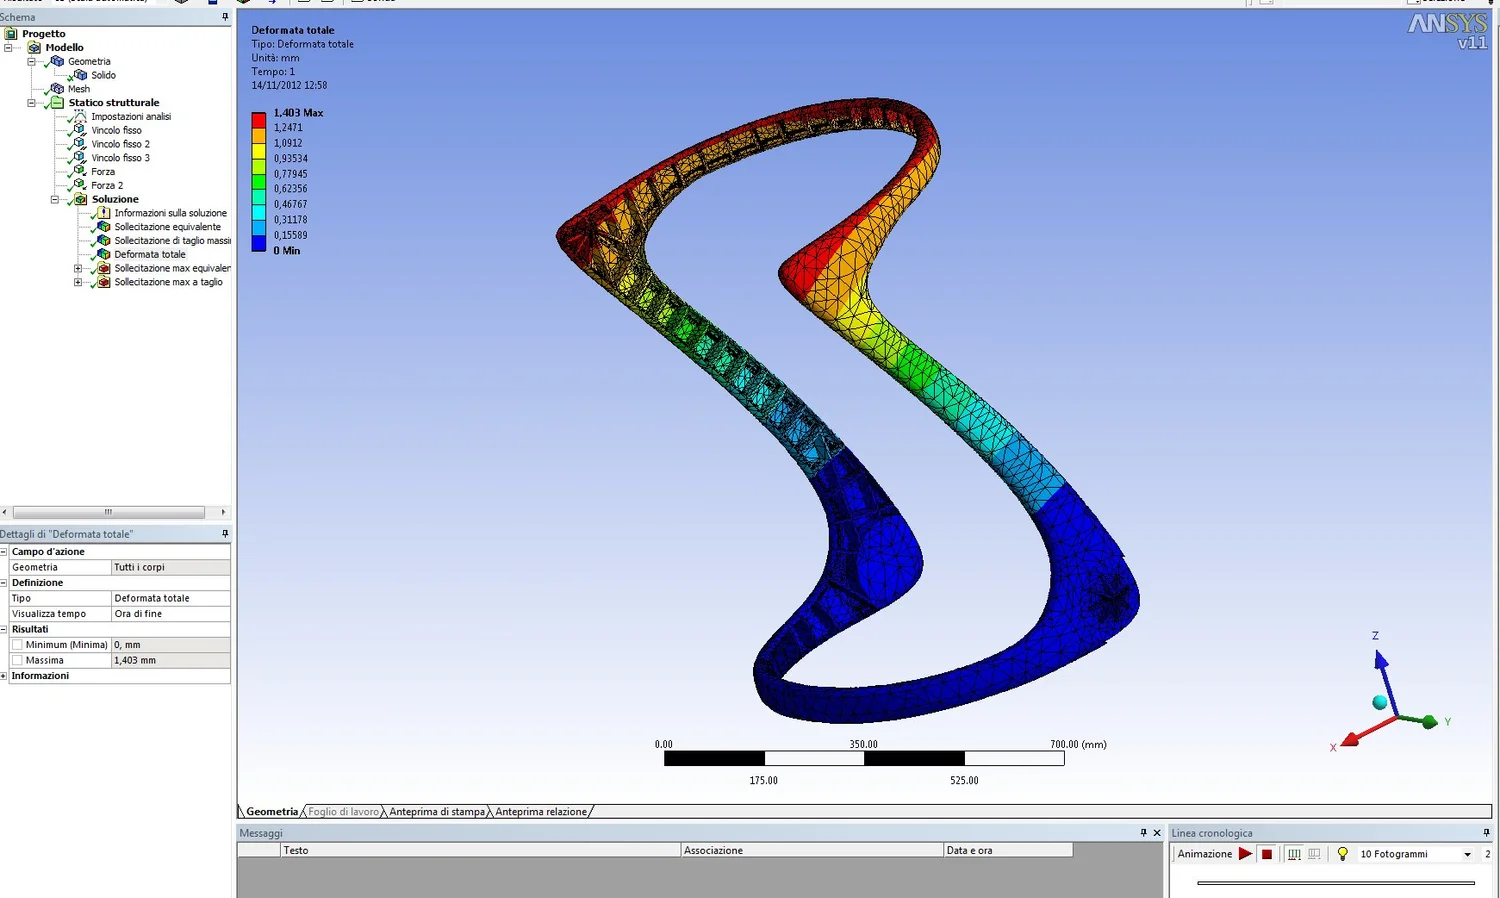Click the yellow light bulb icon
This screenshot has width=1500, height=898.
[x=1342, y=854]
